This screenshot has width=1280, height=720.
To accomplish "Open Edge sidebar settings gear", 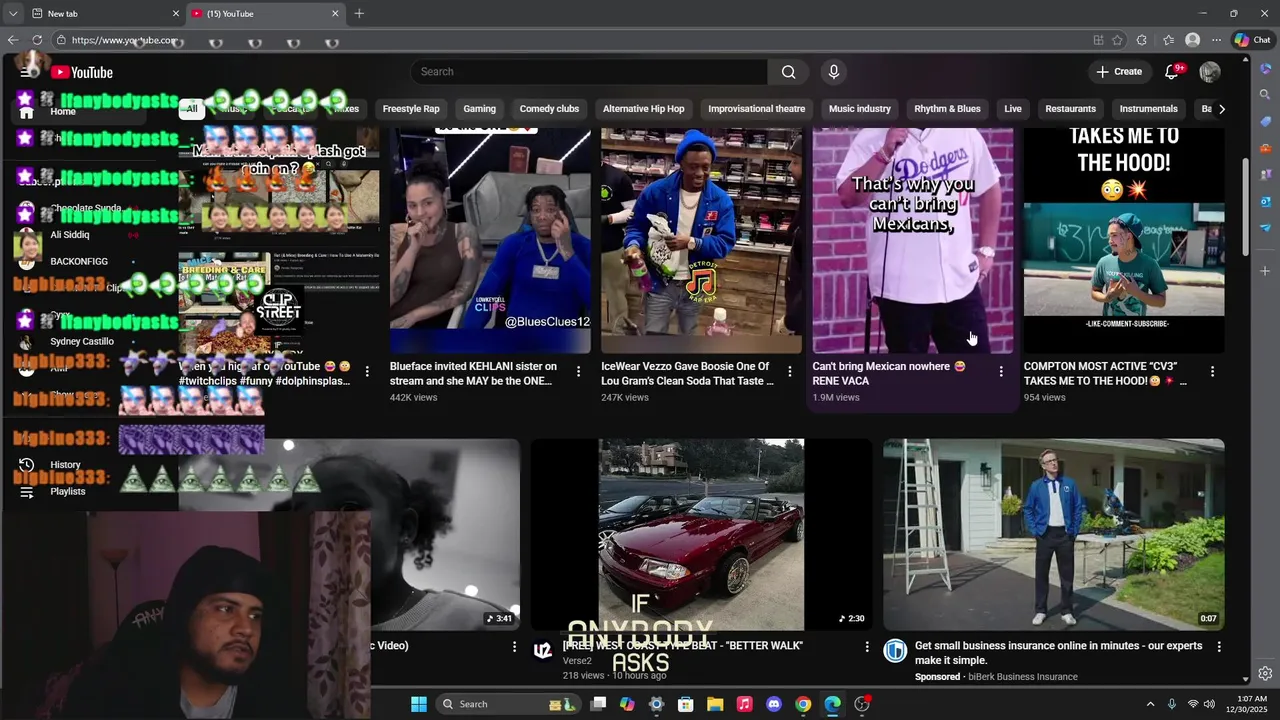I will [1265, 673].
